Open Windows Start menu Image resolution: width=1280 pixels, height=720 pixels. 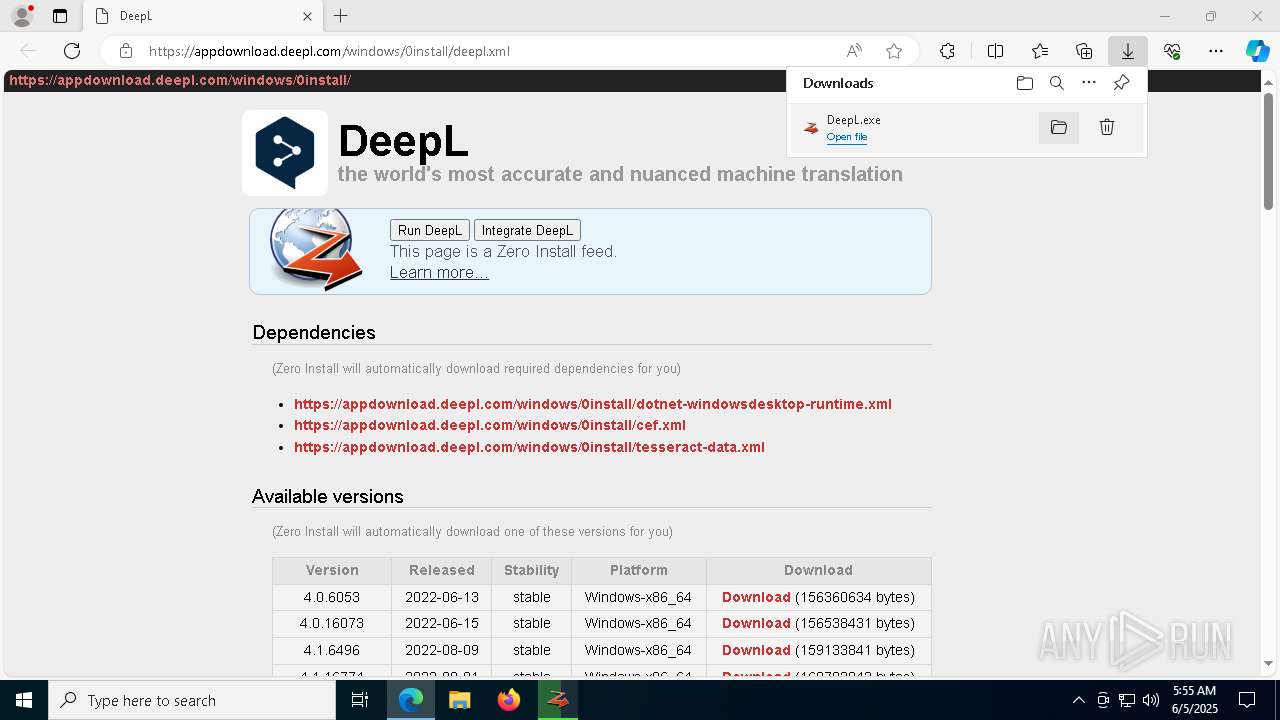24,700
